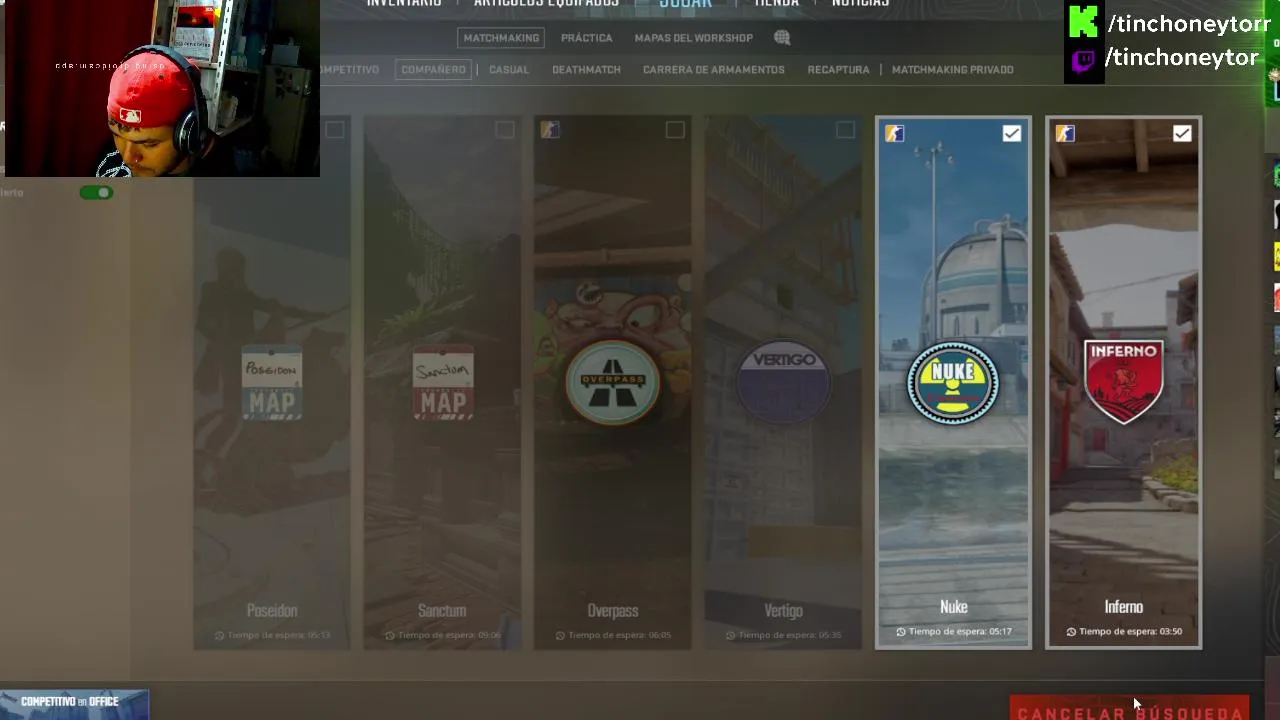Open Mapas del Workshop tab
The width and height of the screenshot is (1280, 720).
point(693,38)
